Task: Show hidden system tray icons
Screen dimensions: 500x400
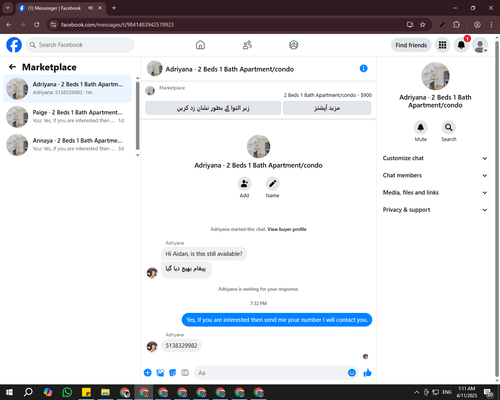Action: tap(416, 392)
